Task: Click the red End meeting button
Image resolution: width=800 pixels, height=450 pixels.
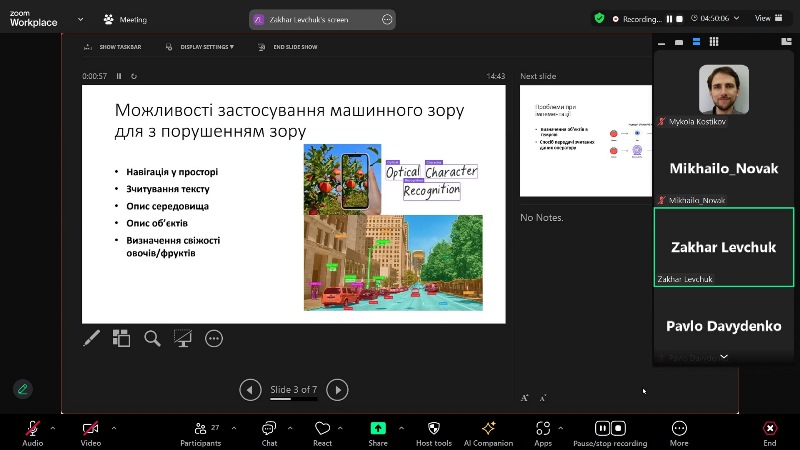Action: (770, 433)
